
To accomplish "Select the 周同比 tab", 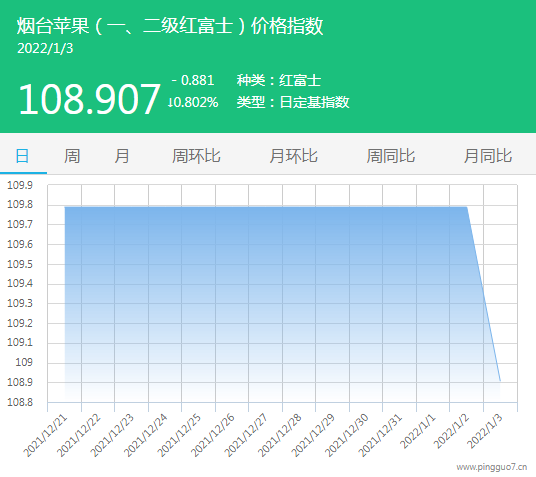I will [391, 156].
